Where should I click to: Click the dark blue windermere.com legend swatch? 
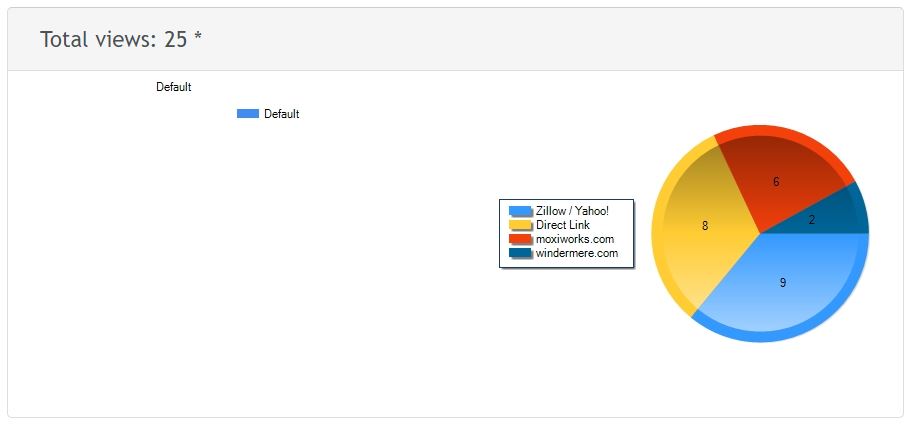pyautogui.click(x=520, y=253)
